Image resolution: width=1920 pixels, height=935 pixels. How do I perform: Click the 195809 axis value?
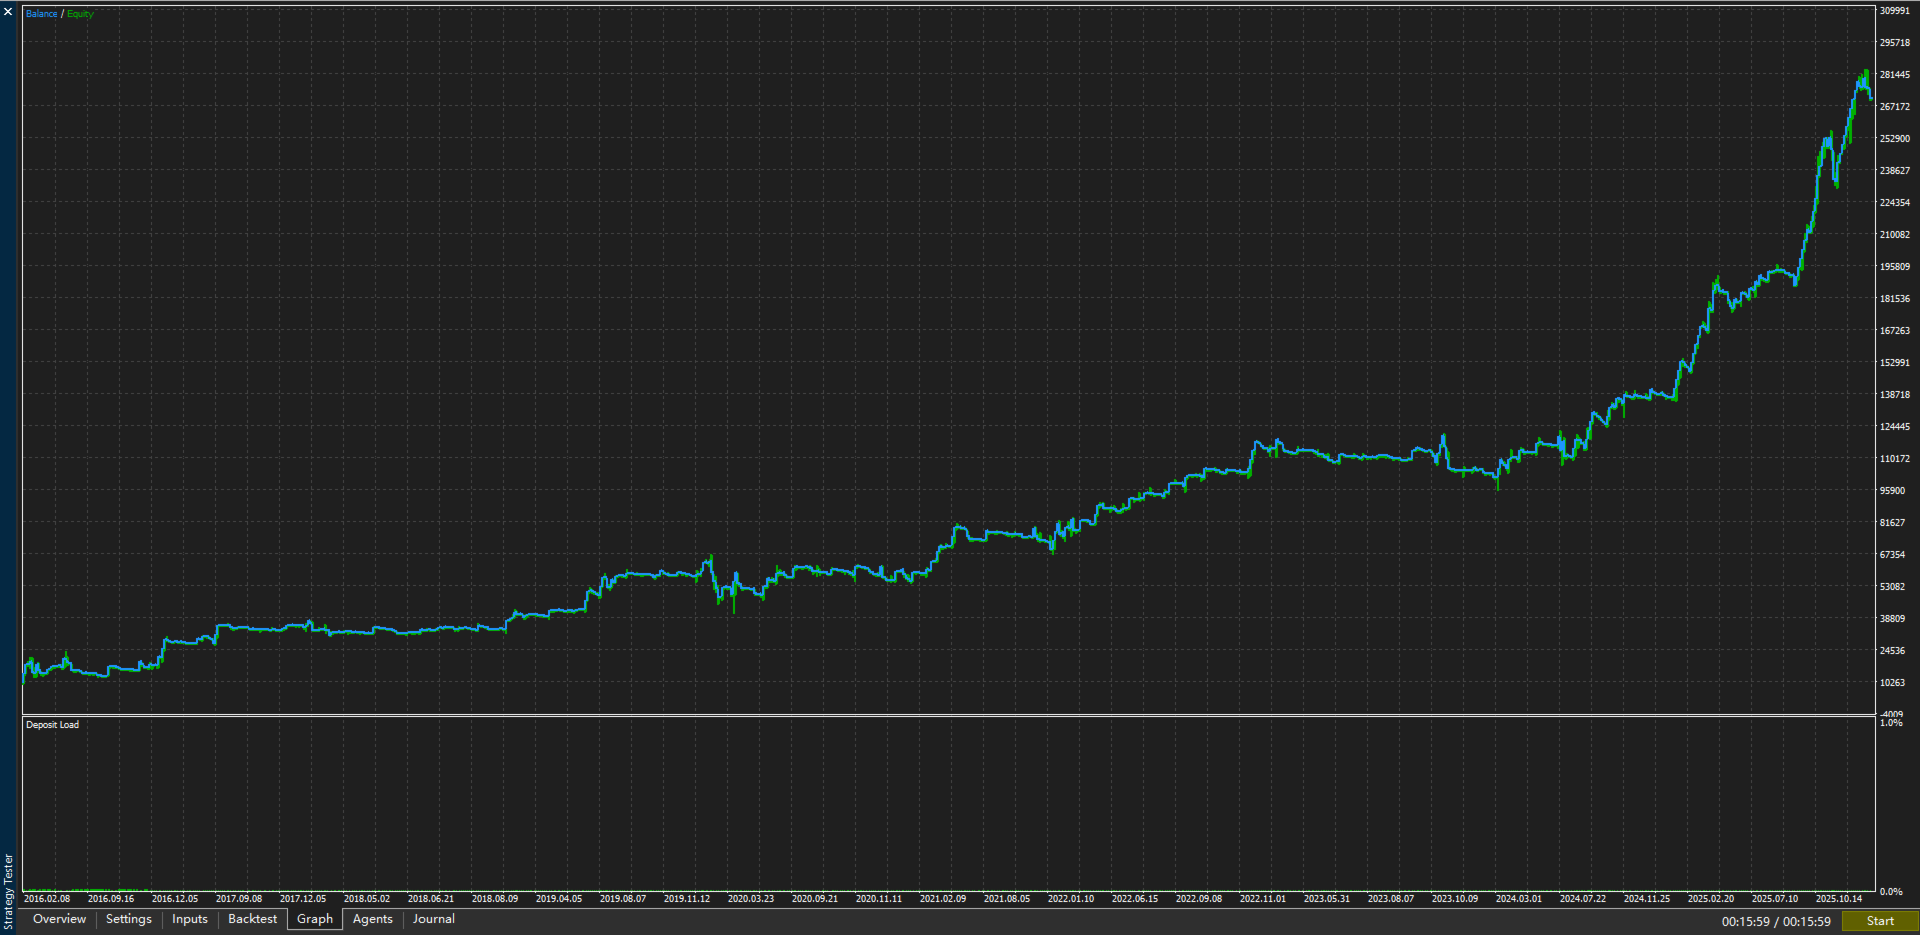point(1895,267)
